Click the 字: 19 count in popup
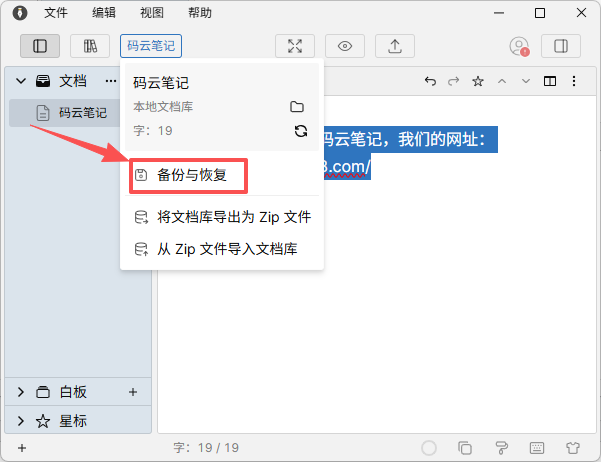 tap(153, 131)
